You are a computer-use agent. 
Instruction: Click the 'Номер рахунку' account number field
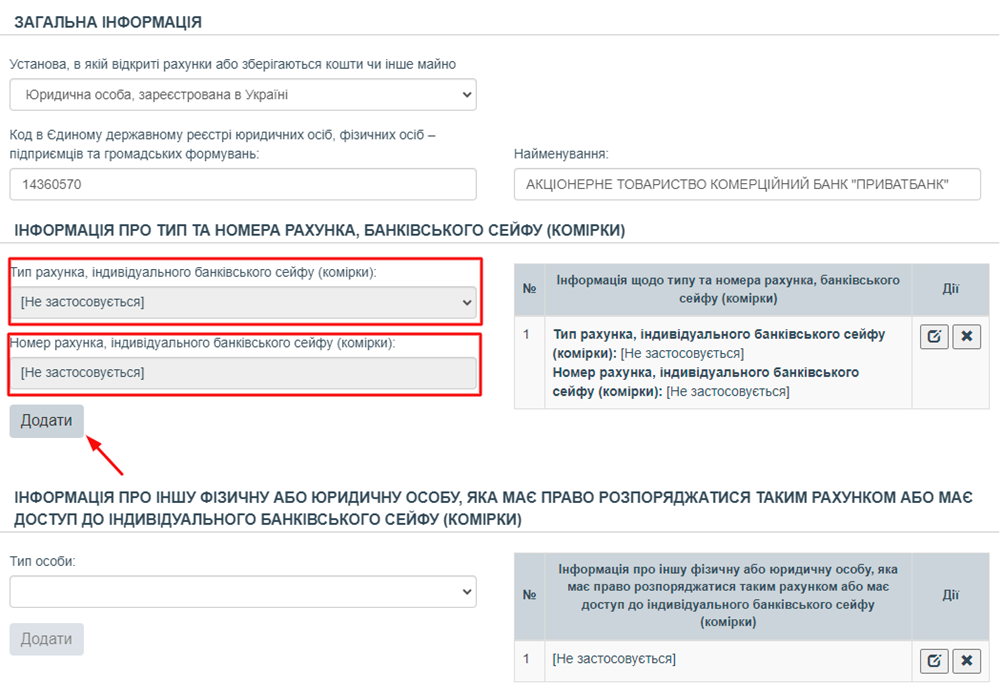coord(243,373)
